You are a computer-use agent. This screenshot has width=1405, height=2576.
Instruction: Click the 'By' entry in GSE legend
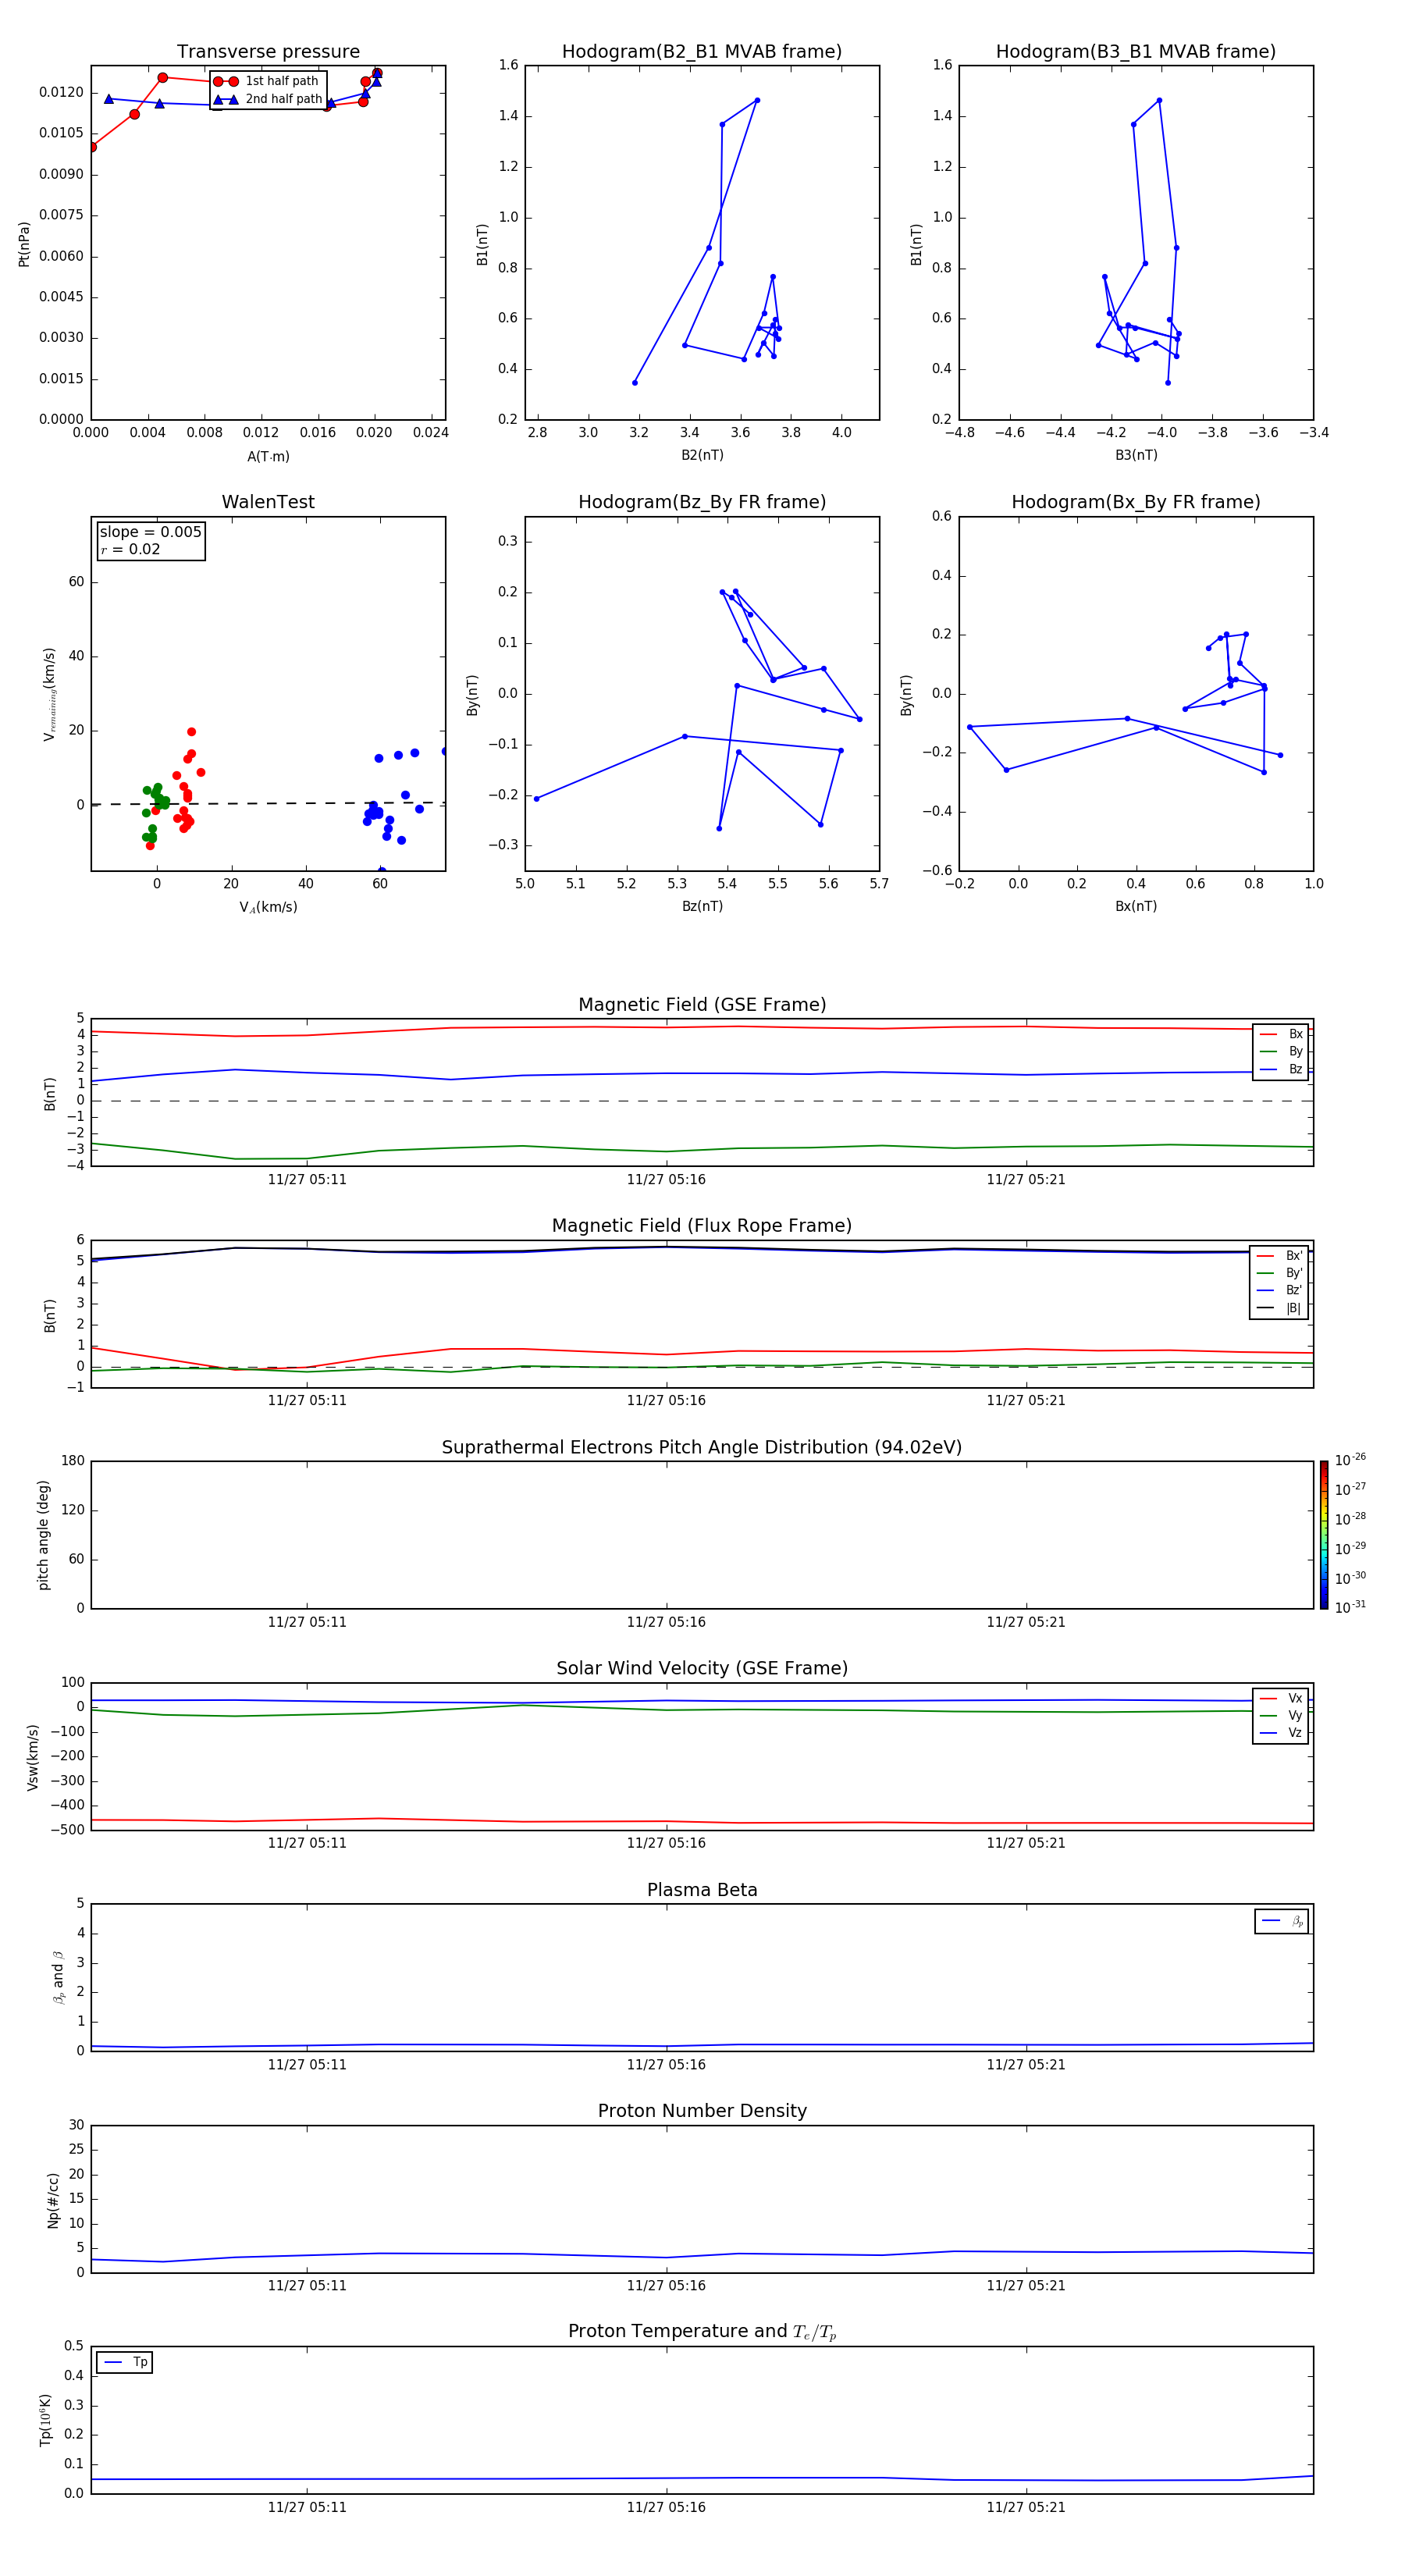pos(1281,1052)
